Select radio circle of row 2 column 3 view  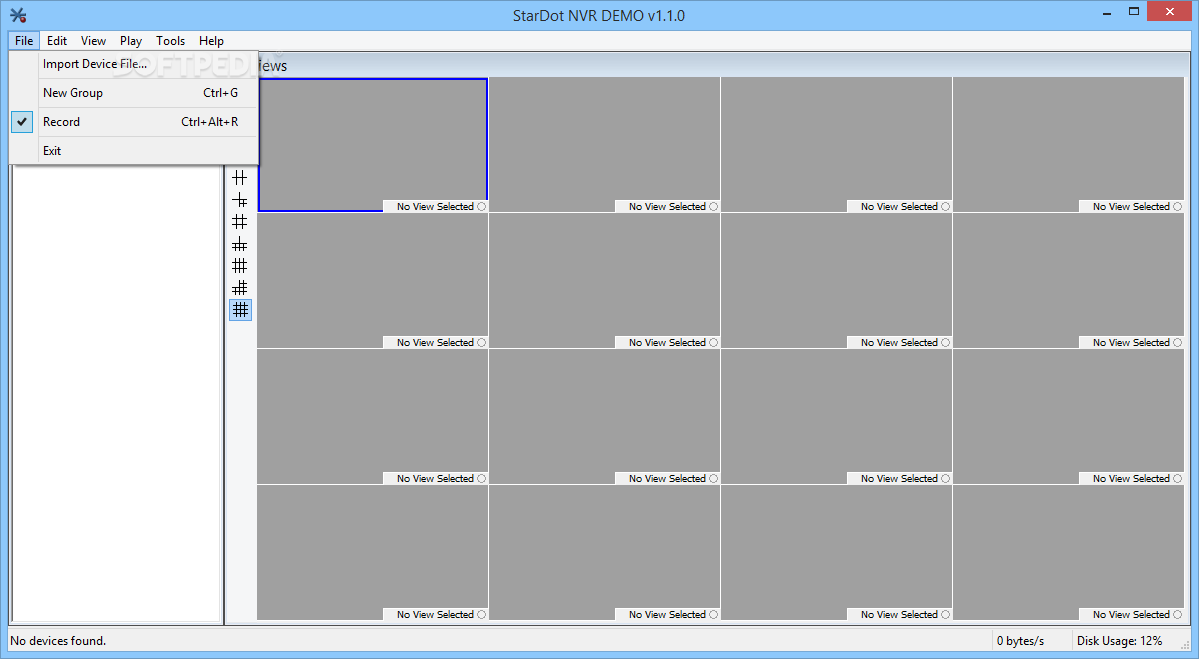coord(946,342)
